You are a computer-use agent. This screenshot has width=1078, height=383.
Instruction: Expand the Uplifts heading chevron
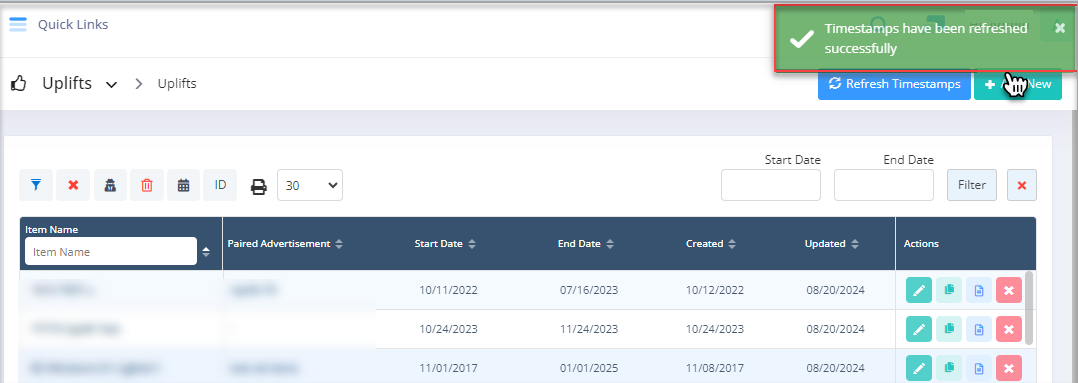click(111, 85)
